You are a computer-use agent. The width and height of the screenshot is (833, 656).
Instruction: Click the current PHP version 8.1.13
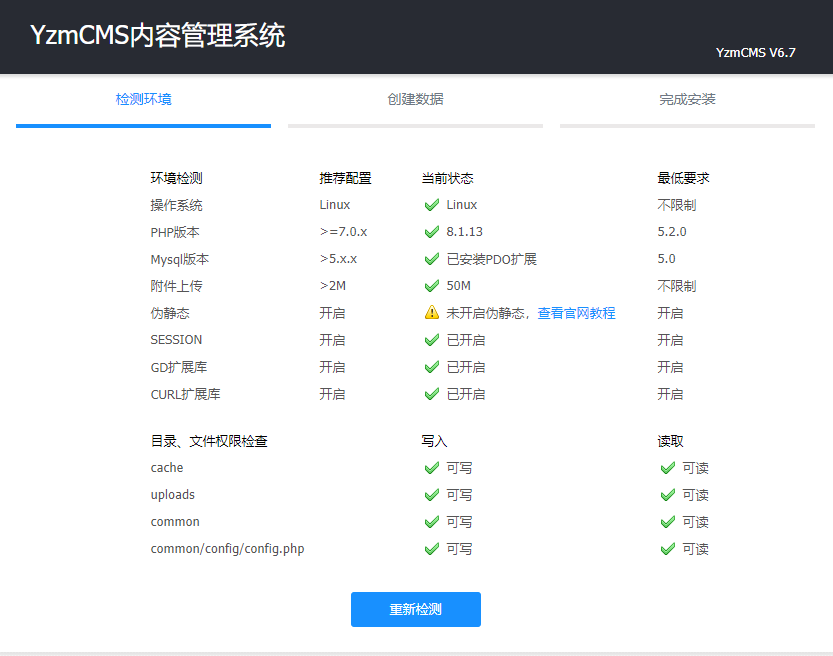coord(465,232)
